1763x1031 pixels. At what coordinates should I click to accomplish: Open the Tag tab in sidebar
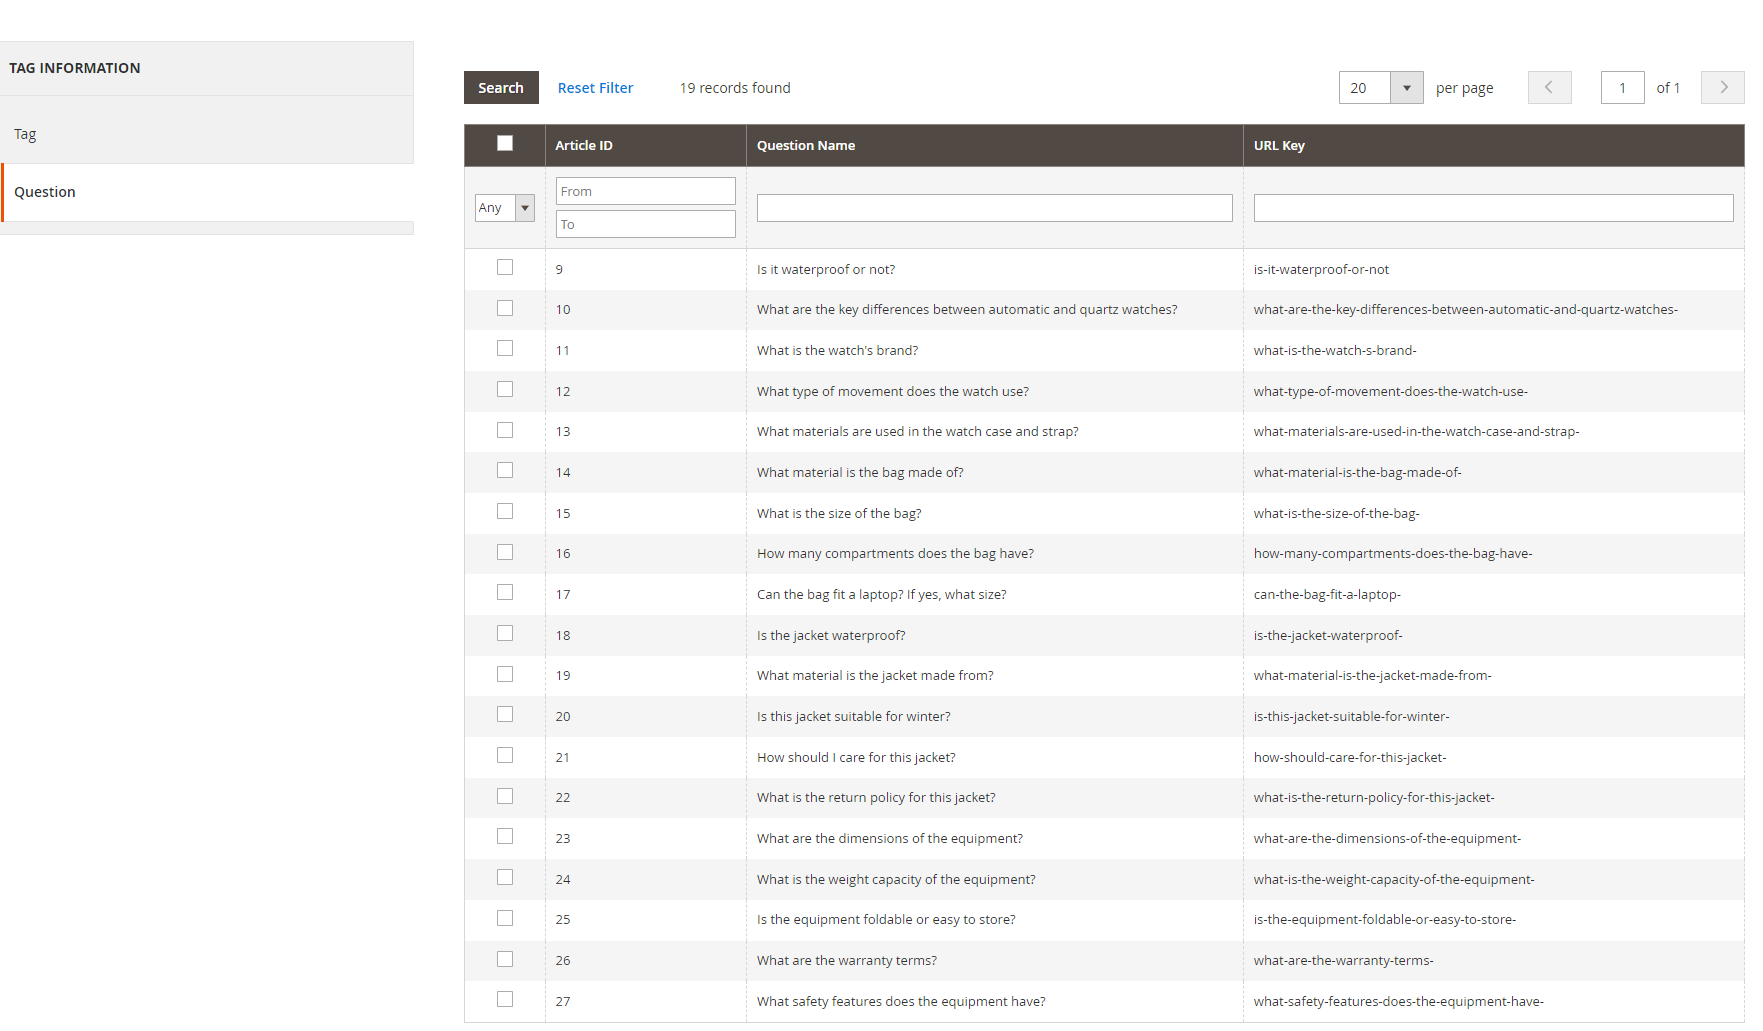(207, 134)
